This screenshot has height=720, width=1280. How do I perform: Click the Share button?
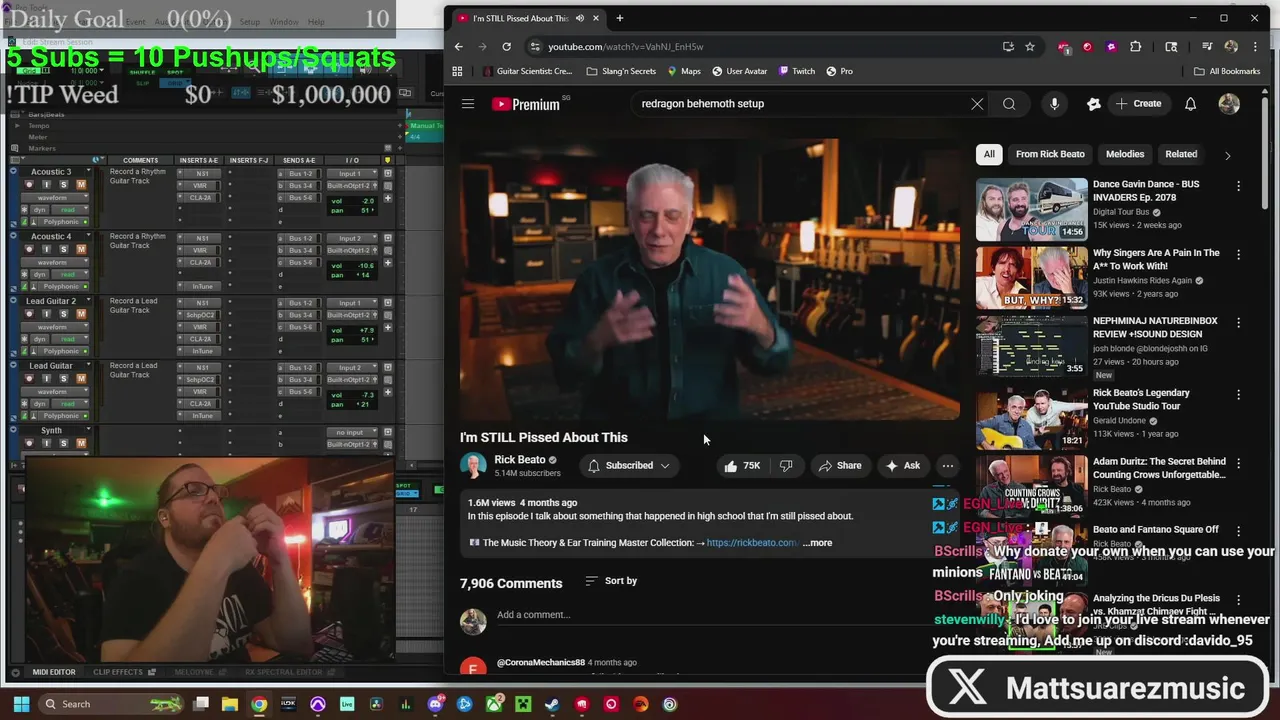click(840, 466)
